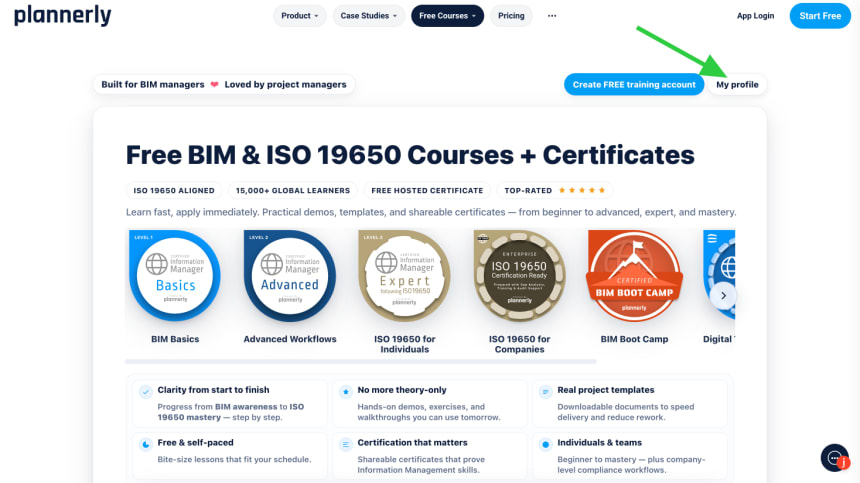Click the ISO 19650 Enterprise certification badge
This screenshot has width=860, height=483.
519,276
